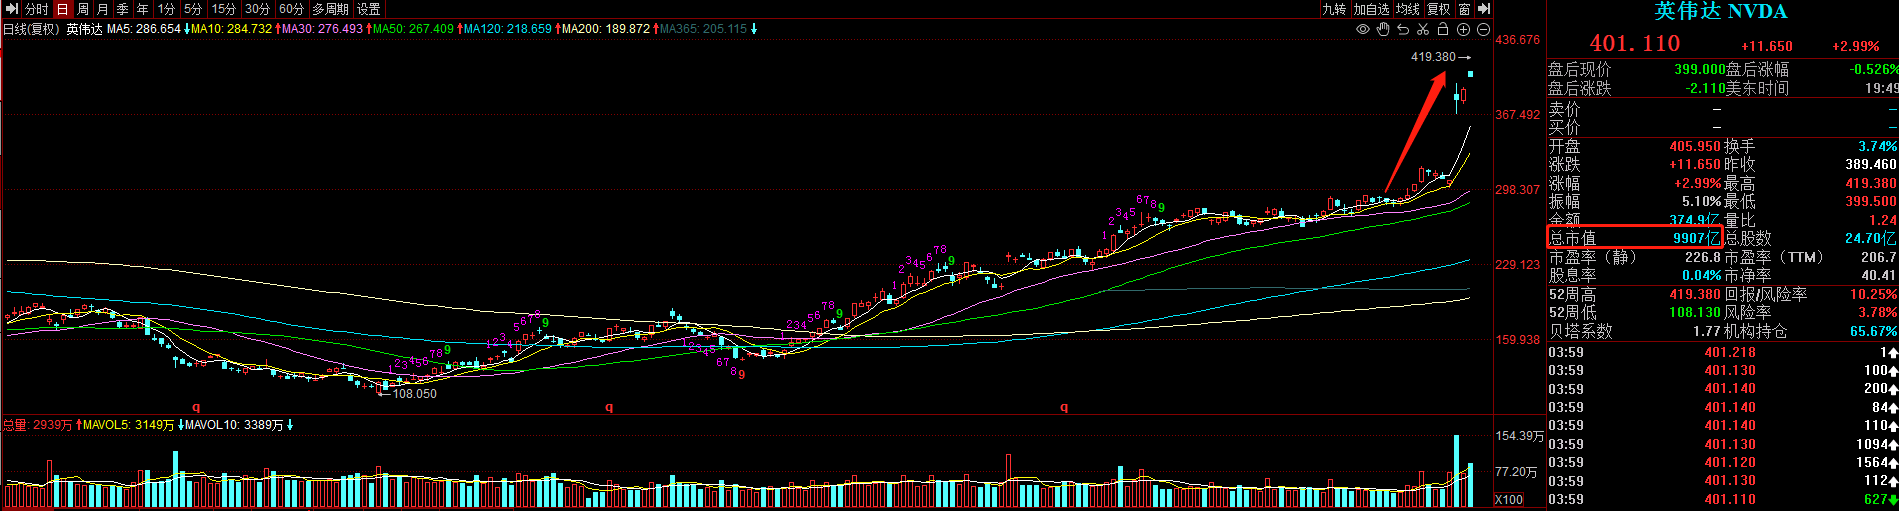
Task: Click the undo arrow icon
Action: (x=1403, y=30)
